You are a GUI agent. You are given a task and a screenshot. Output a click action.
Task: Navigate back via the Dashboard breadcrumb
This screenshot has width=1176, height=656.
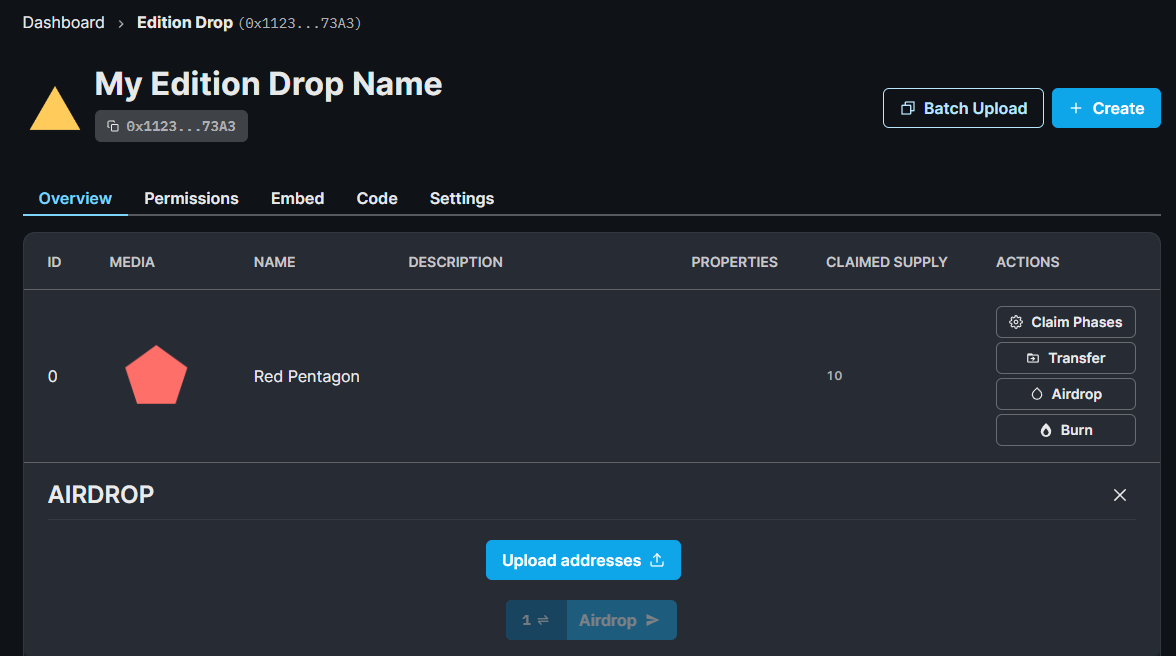(63, 22)
